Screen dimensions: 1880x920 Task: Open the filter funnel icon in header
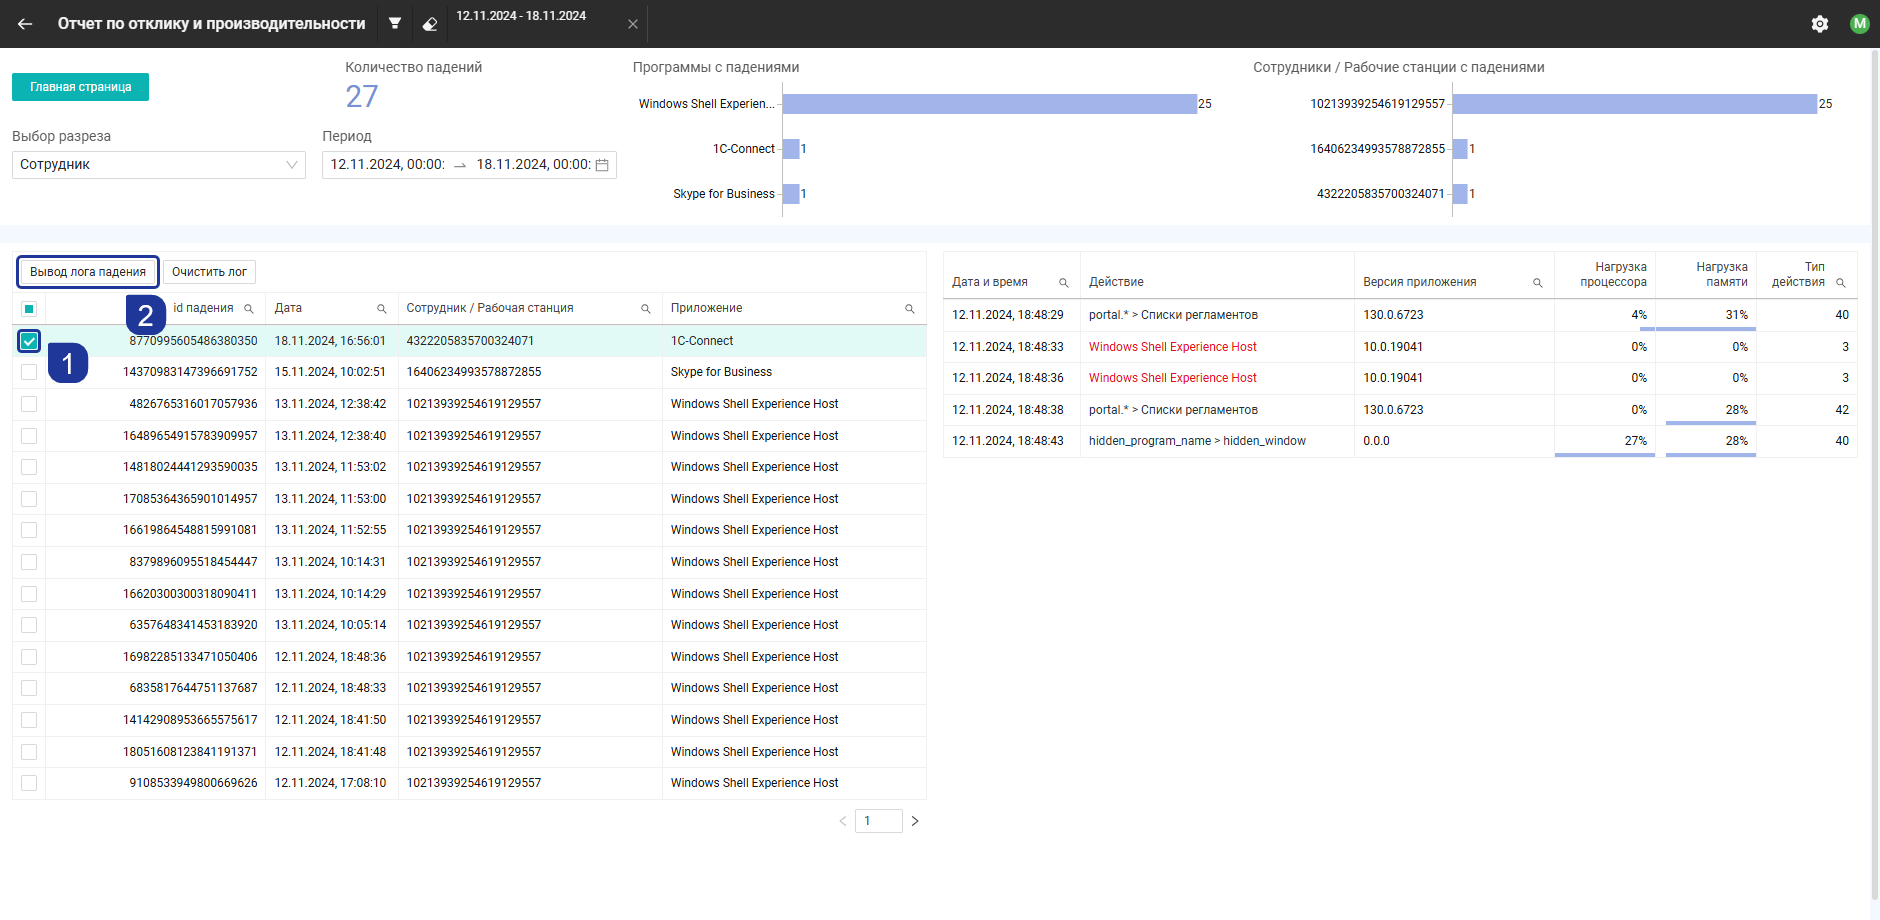click(x=395, y=23)
